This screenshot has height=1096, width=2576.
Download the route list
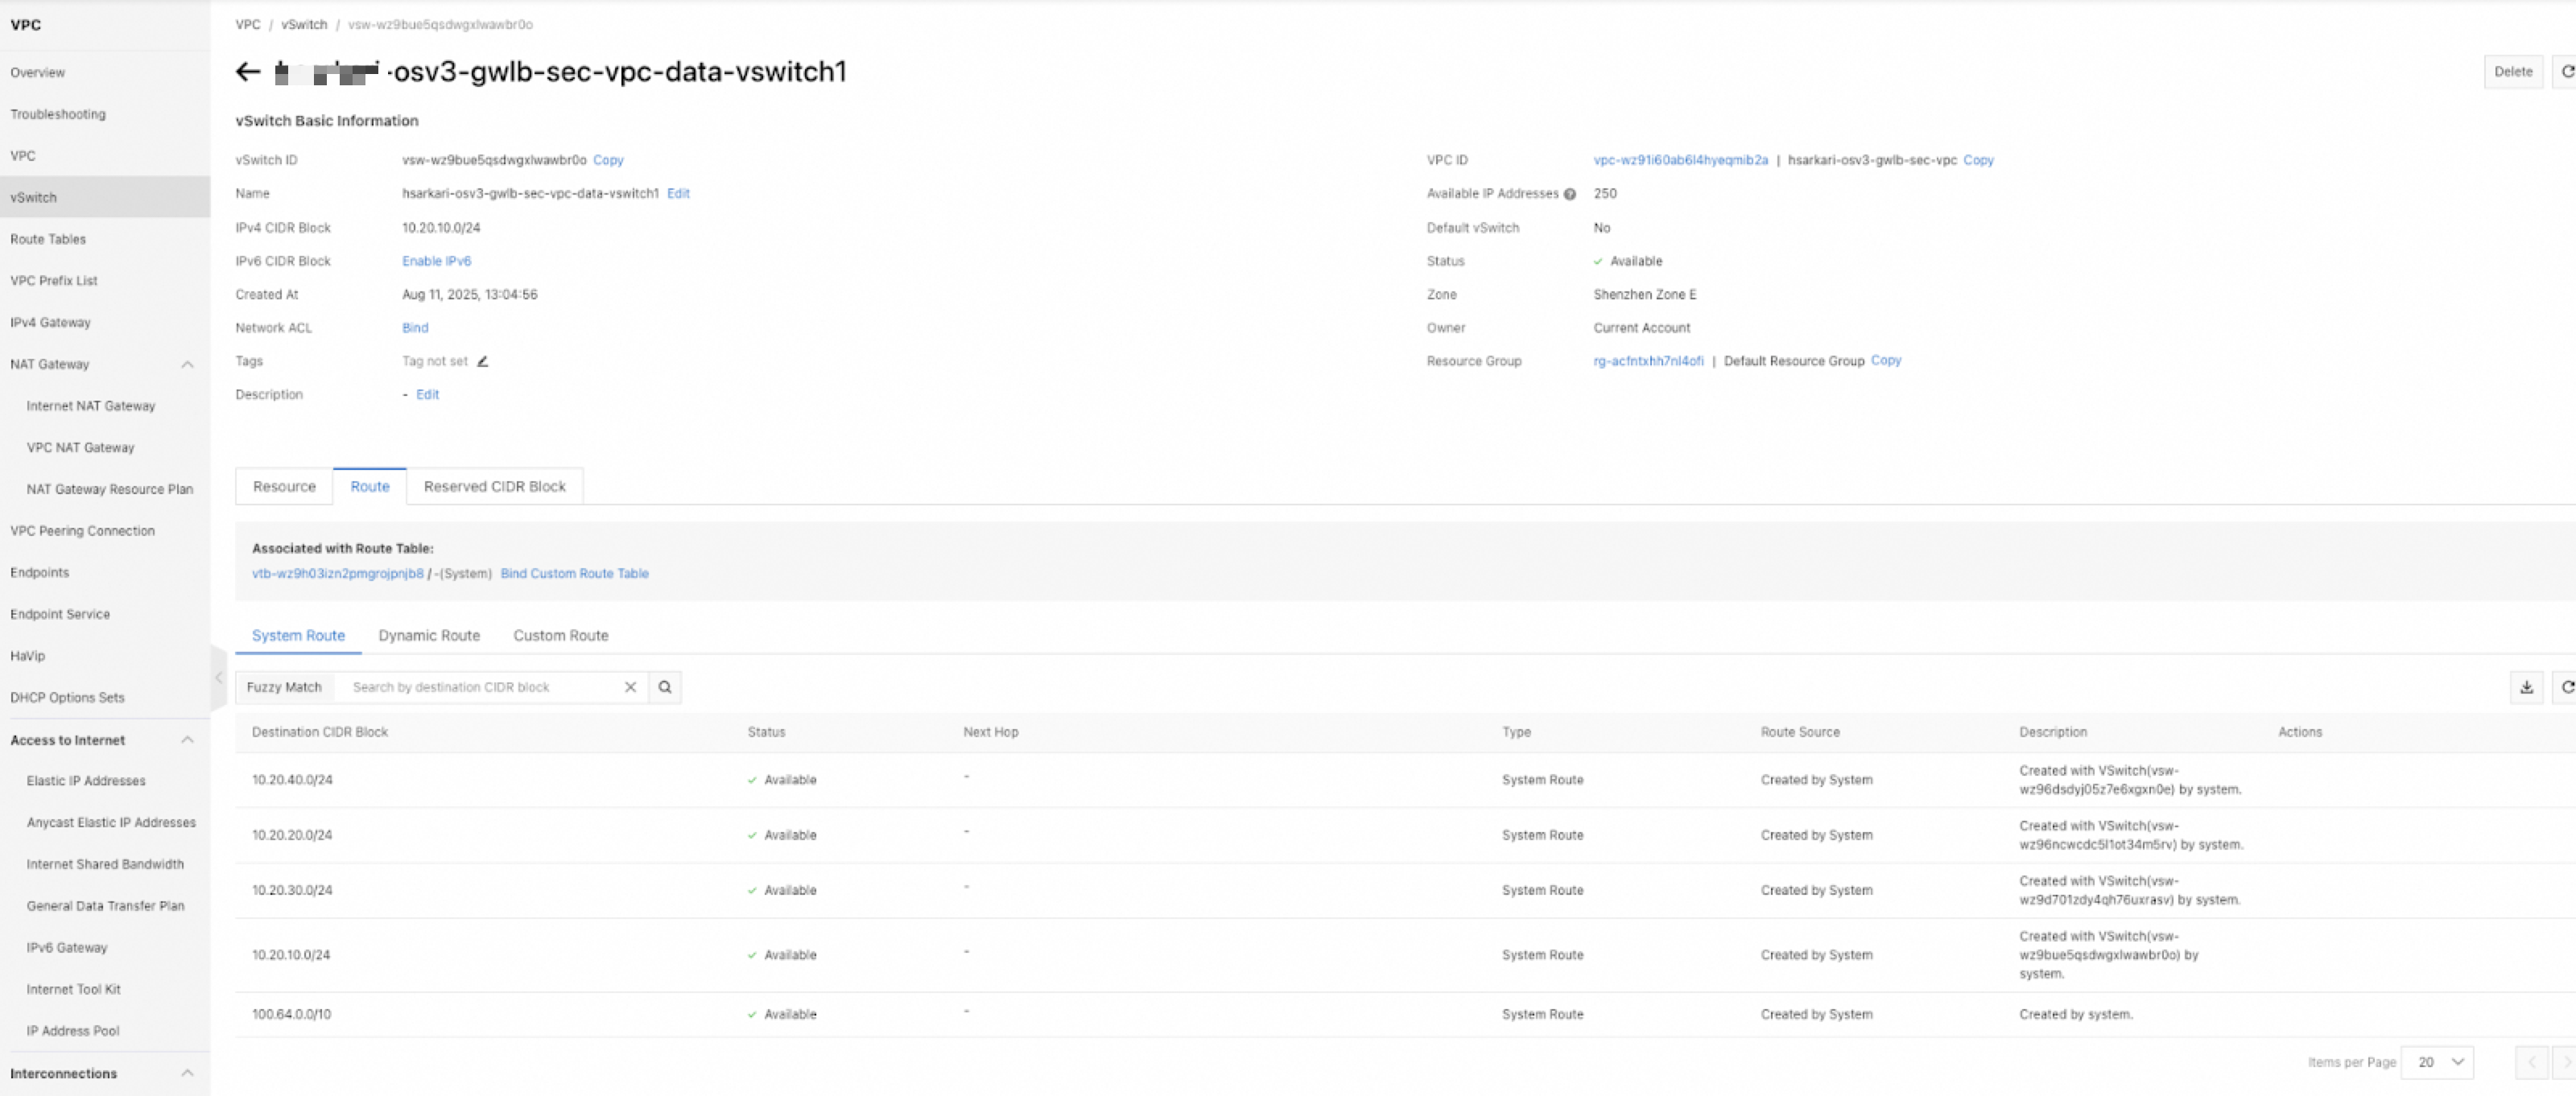2526,687
